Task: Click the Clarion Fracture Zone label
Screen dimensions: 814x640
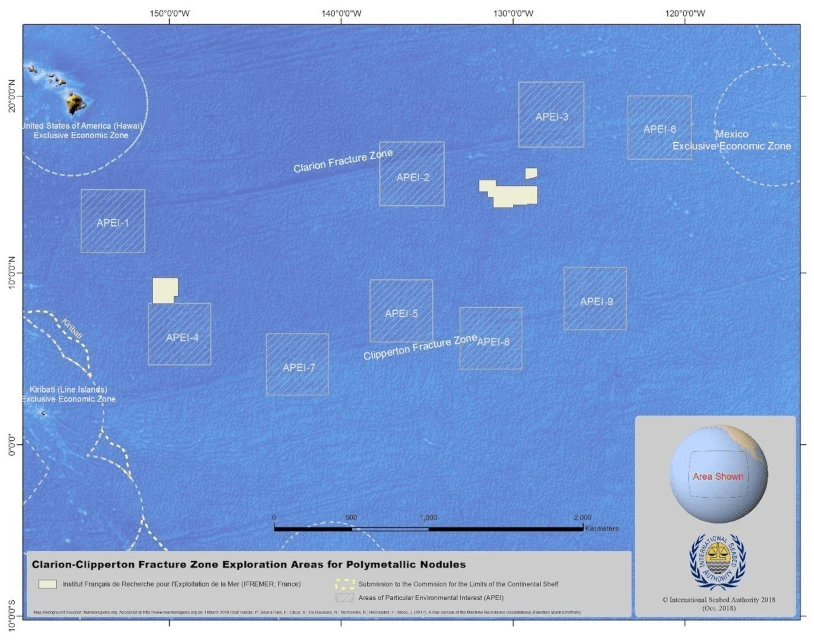Action: pyautogui.click(x=343, y=161)
